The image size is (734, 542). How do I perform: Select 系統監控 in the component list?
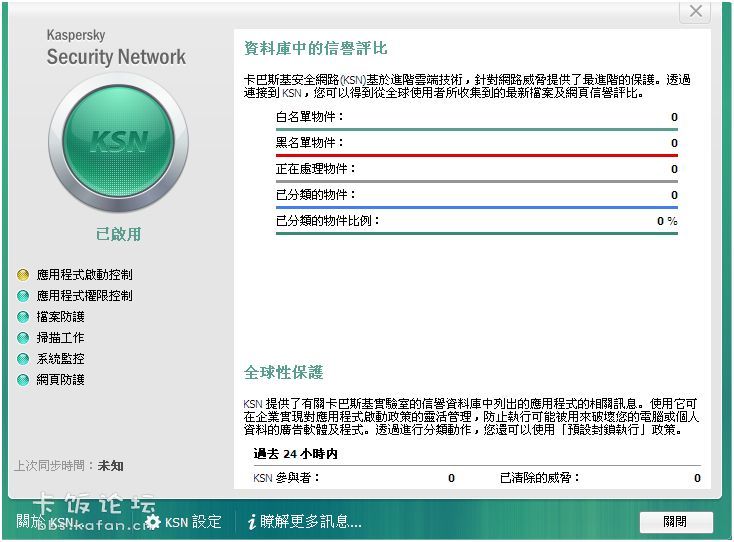60,359
